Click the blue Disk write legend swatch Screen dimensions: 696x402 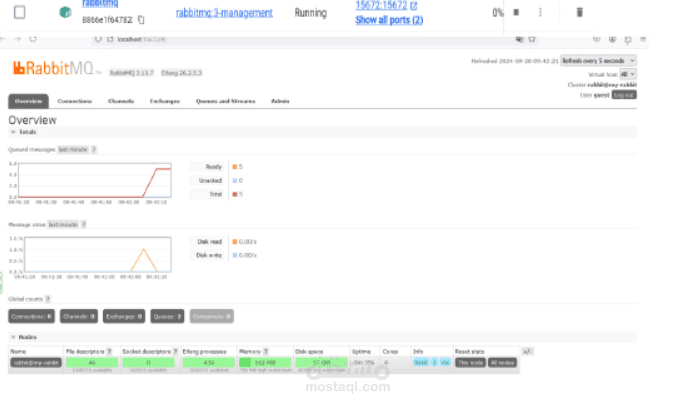click(235, 255)
